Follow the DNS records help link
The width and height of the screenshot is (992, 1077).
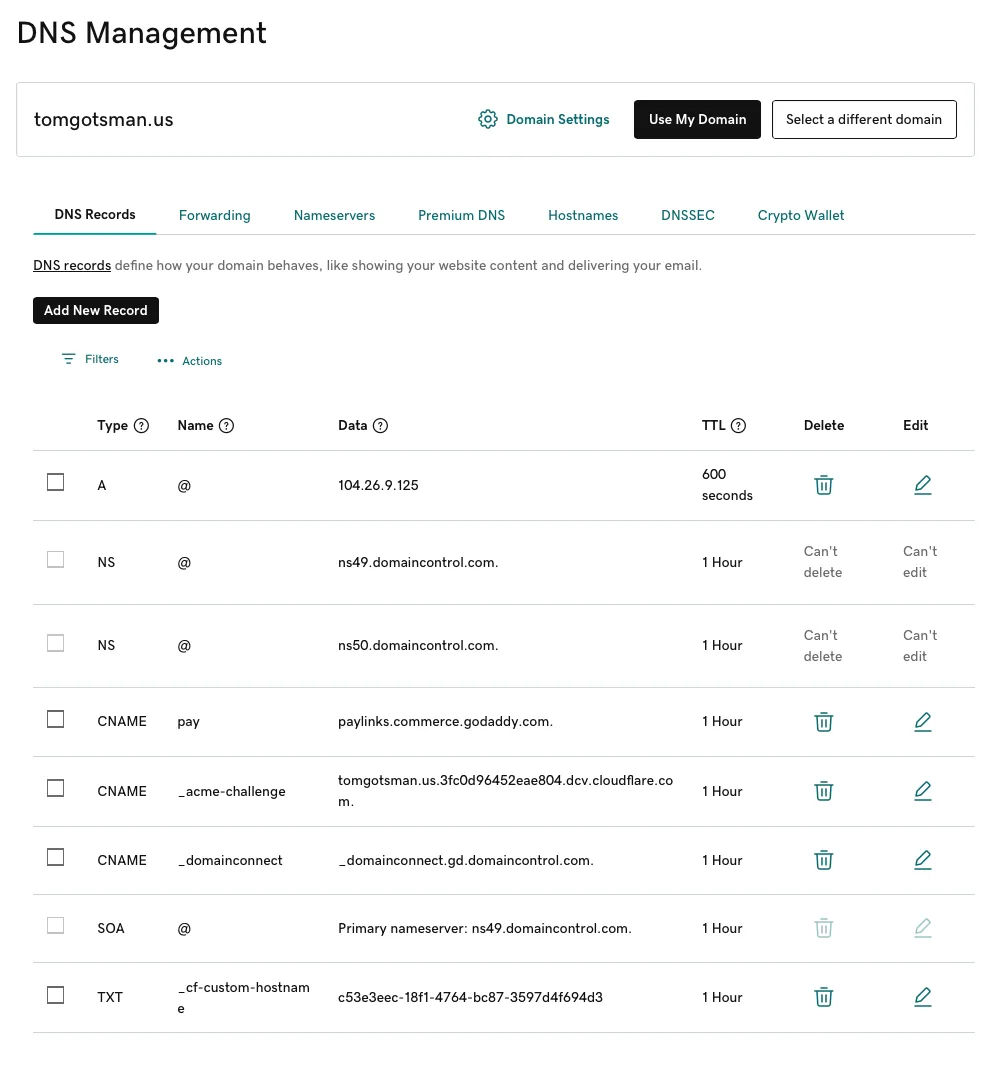pos(72,266)
